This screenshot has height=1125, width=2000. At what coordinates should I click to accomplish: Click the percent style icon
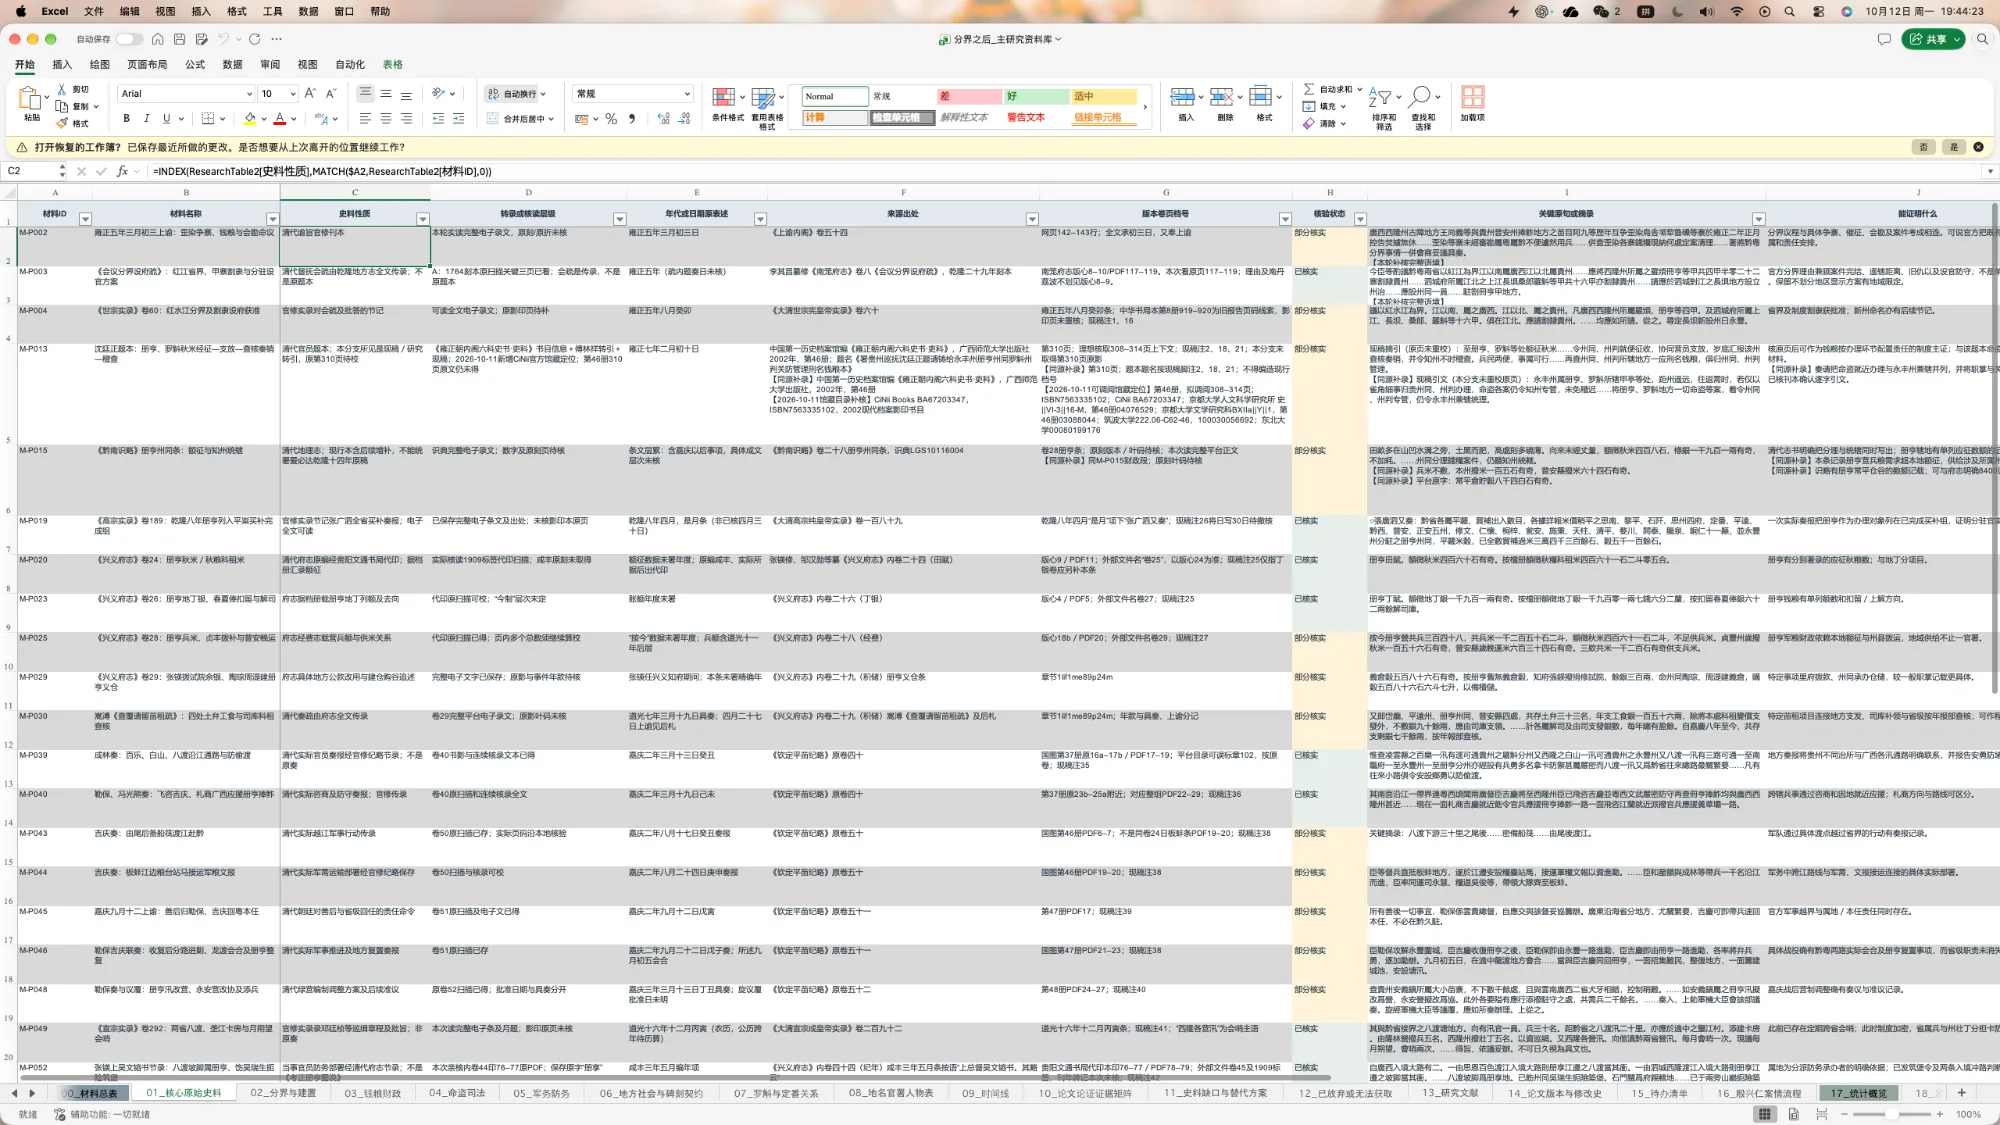[611, 118]
